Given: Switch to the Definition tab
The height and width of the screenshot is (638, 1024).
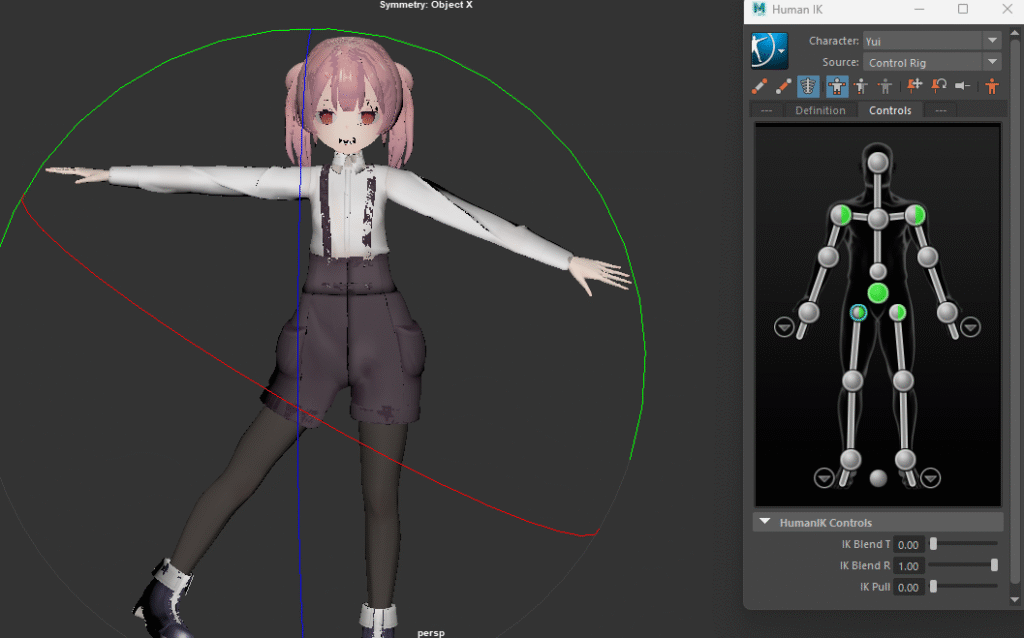Looking at the screenshot, I should (820, 110).
